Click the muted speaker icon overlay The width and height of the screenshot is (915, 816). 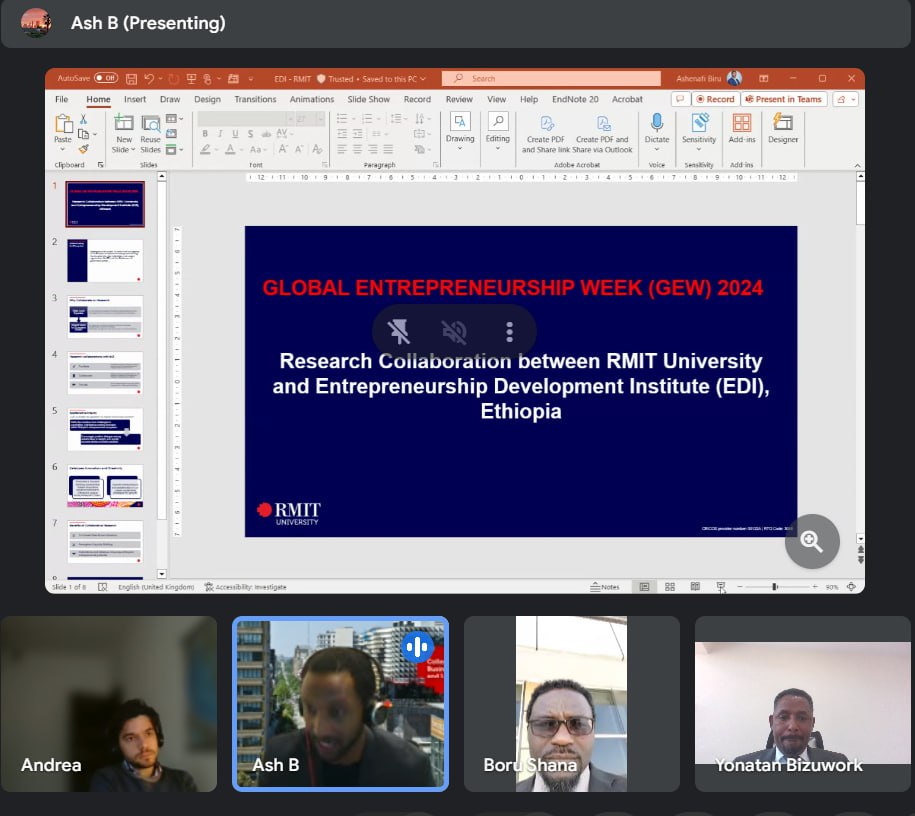(454, 332)
